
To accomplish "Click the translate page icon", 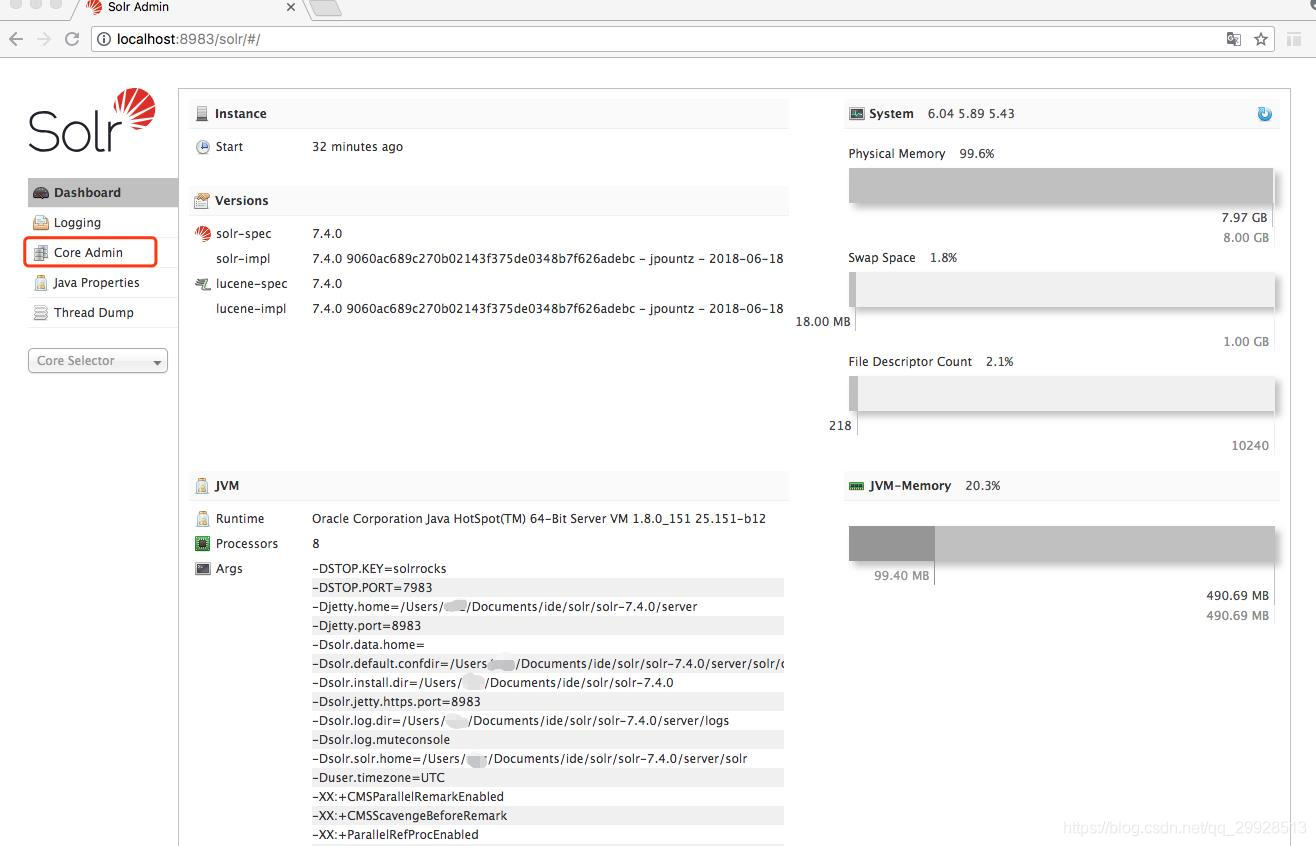I will coord(1233,39).
